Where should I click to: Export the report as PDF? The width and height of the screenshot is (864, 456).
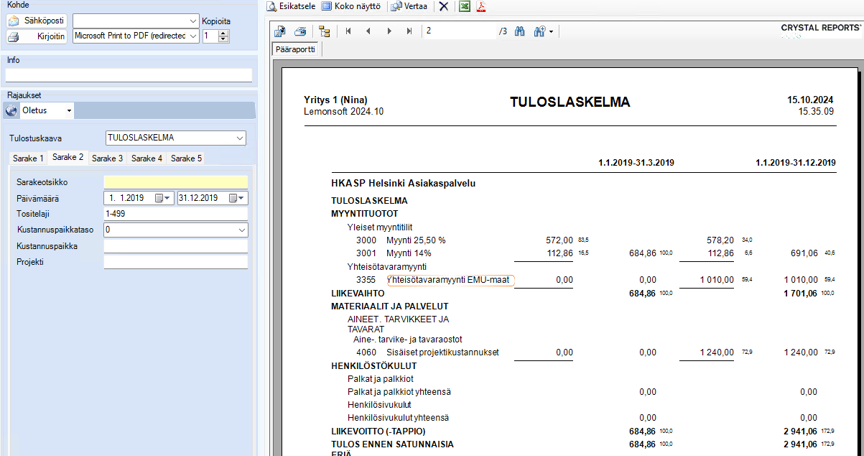(481, 6)
